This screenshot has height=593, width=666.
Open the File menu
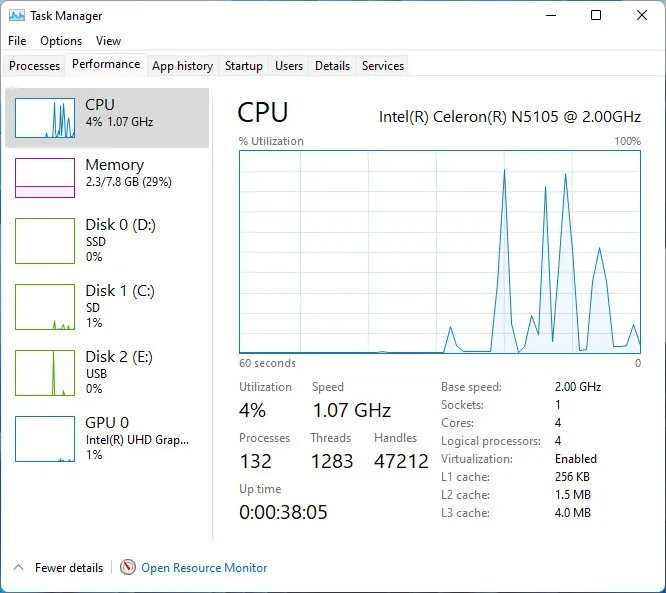pyautogui.click(x=17, y=41)
